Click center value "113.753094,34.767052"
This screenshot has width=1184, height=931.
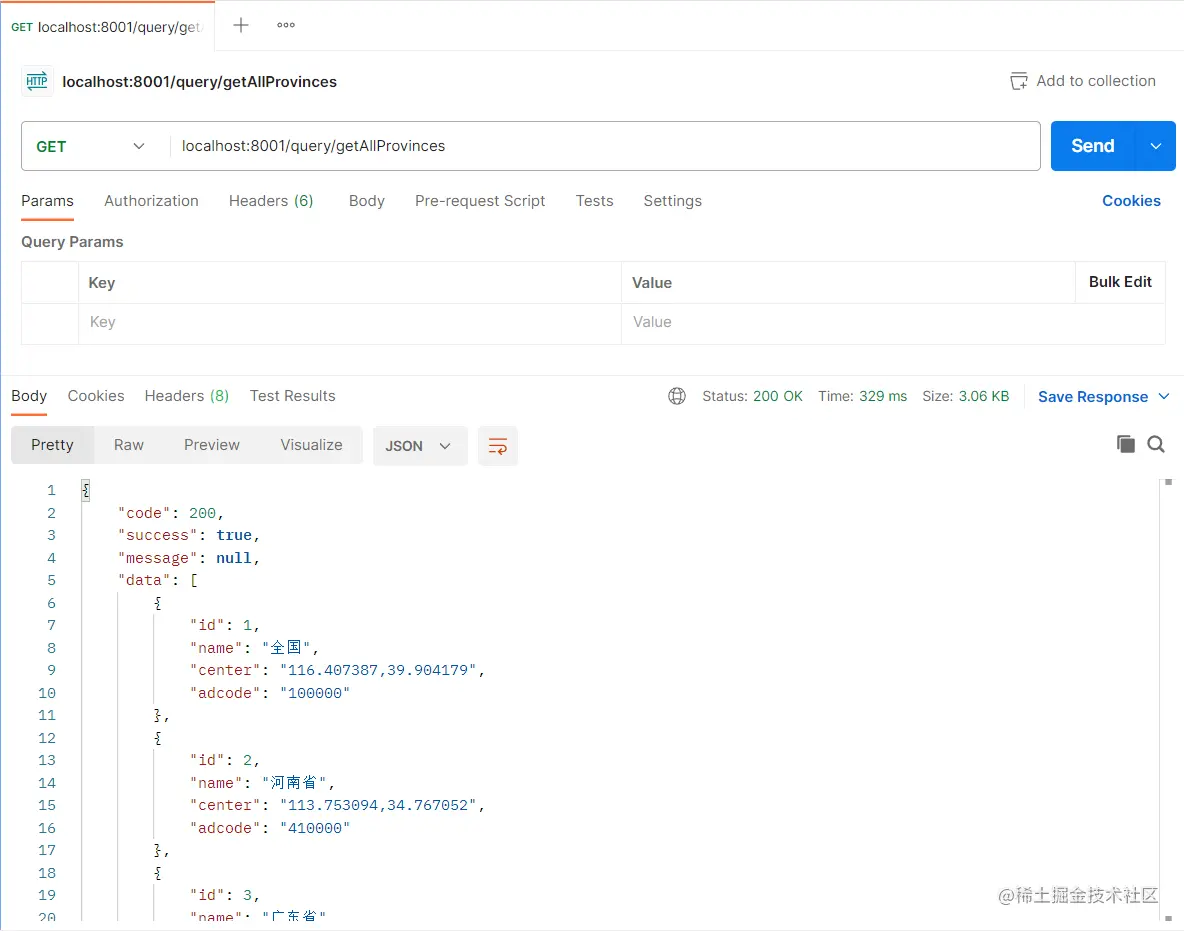coord(378,805)
